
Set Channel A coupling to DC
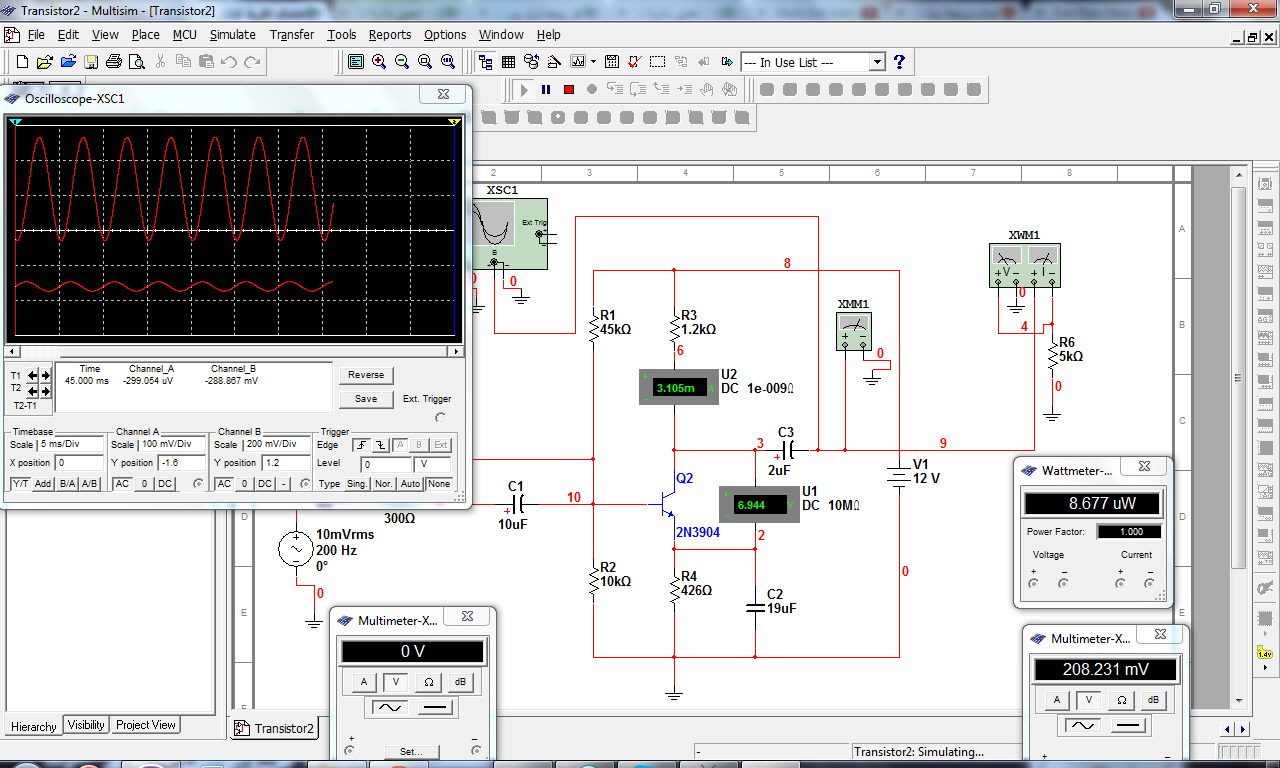(x=166, y=484)
